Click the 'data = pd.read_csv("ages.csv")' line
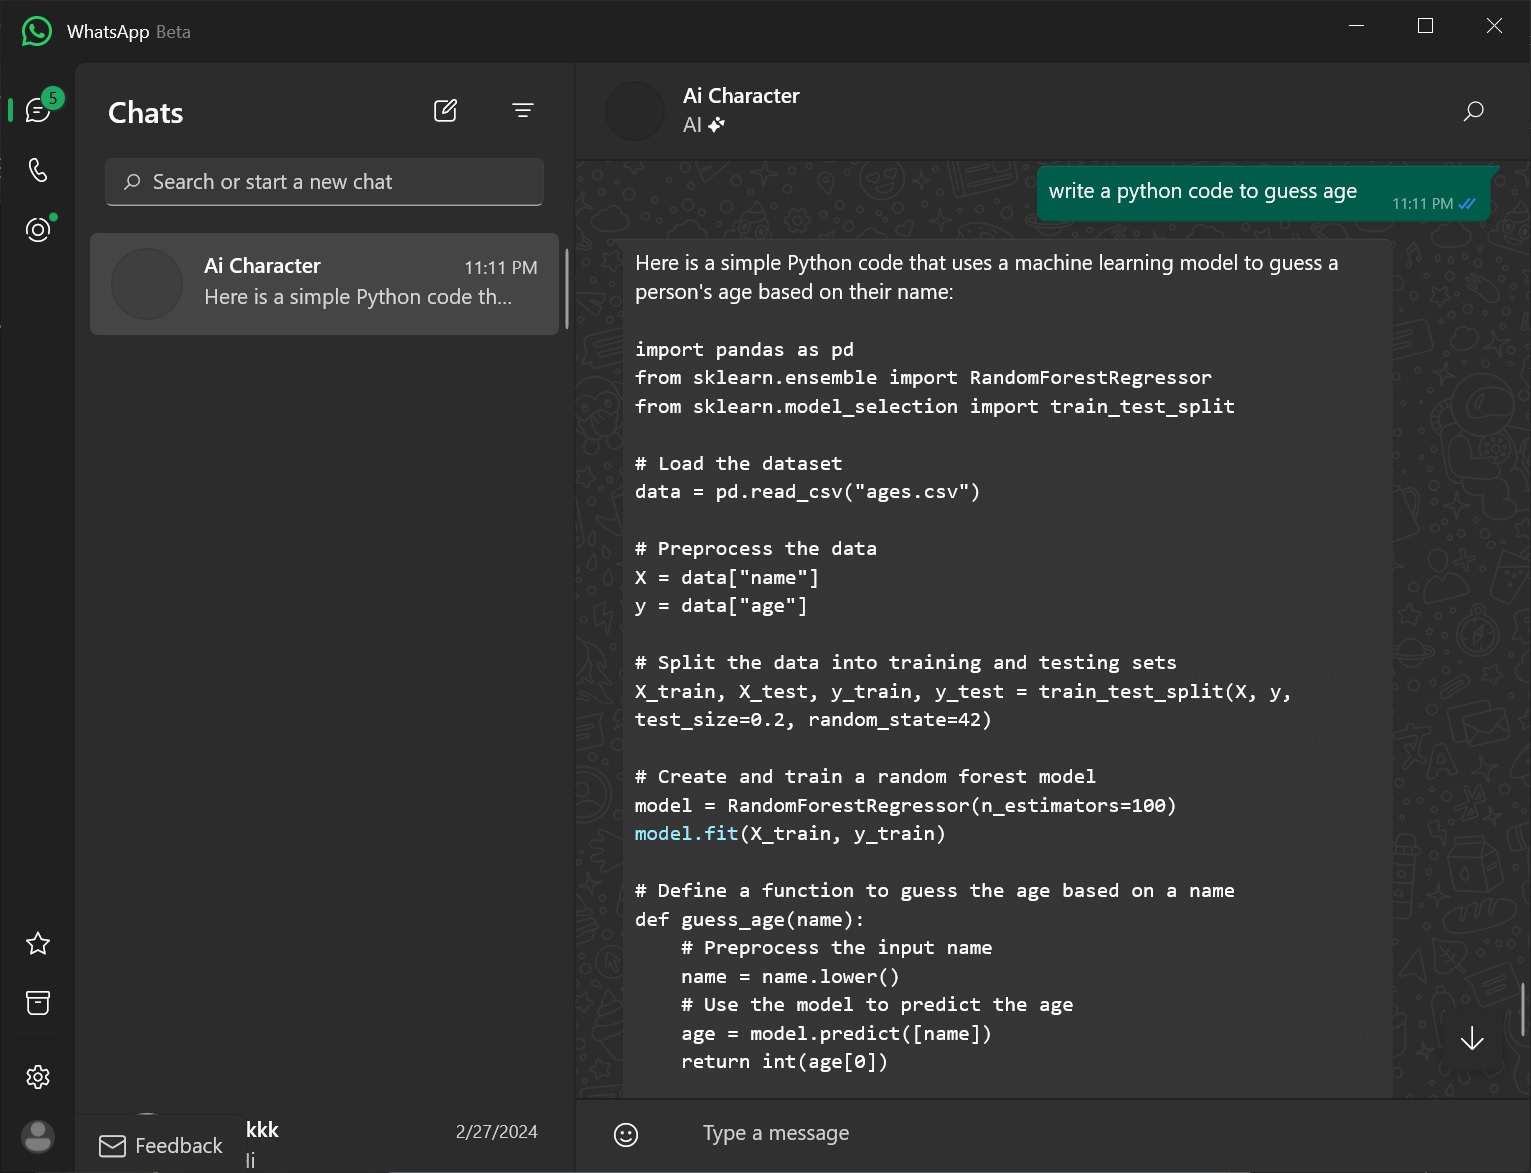 pyautogui.click(x=807, y=492)
